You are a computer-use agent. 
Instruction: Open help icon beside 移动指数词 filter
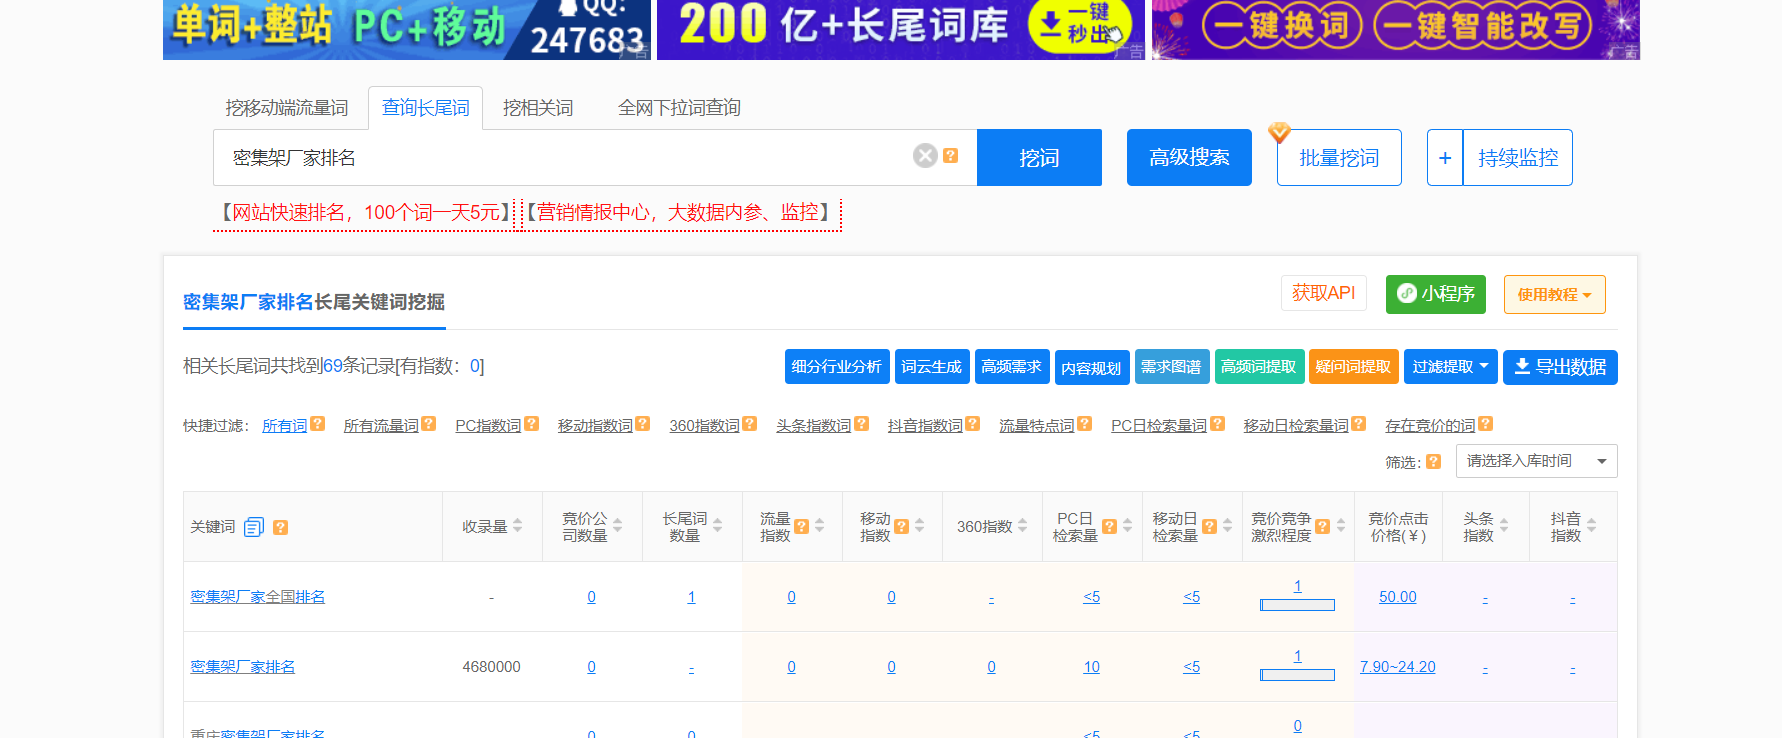pos(642,424)
